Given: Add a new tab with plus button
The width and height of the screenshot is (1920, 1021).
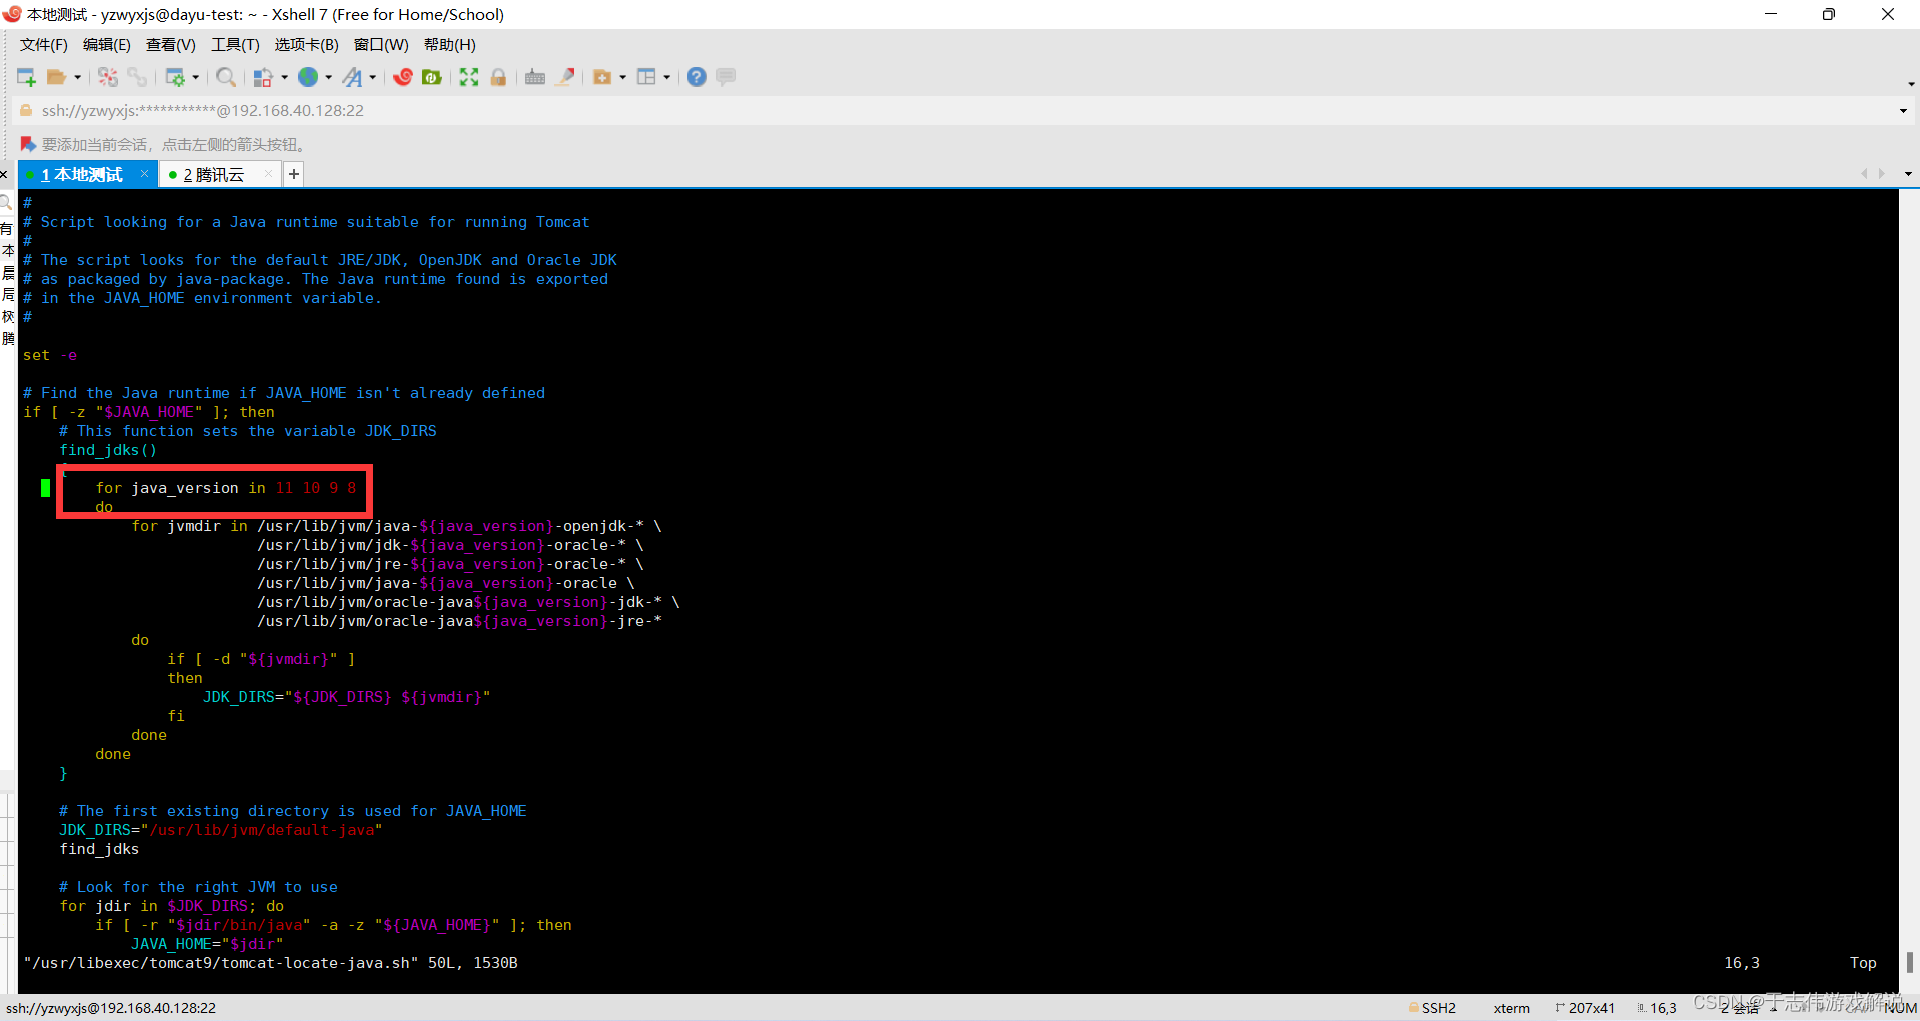Looking at the screenshot, I should (x=294, y=174).
